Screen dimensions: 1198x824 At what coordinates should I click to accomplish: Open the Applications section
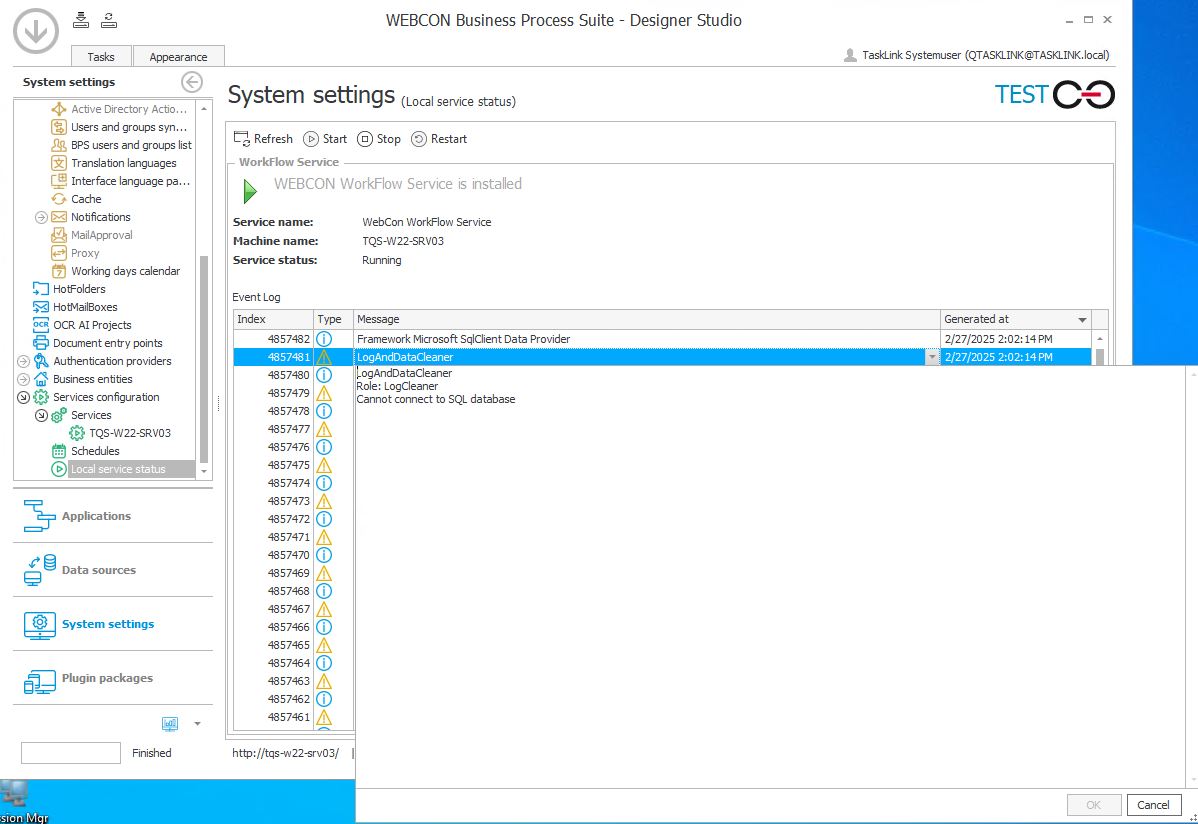[x=113, y=516]
